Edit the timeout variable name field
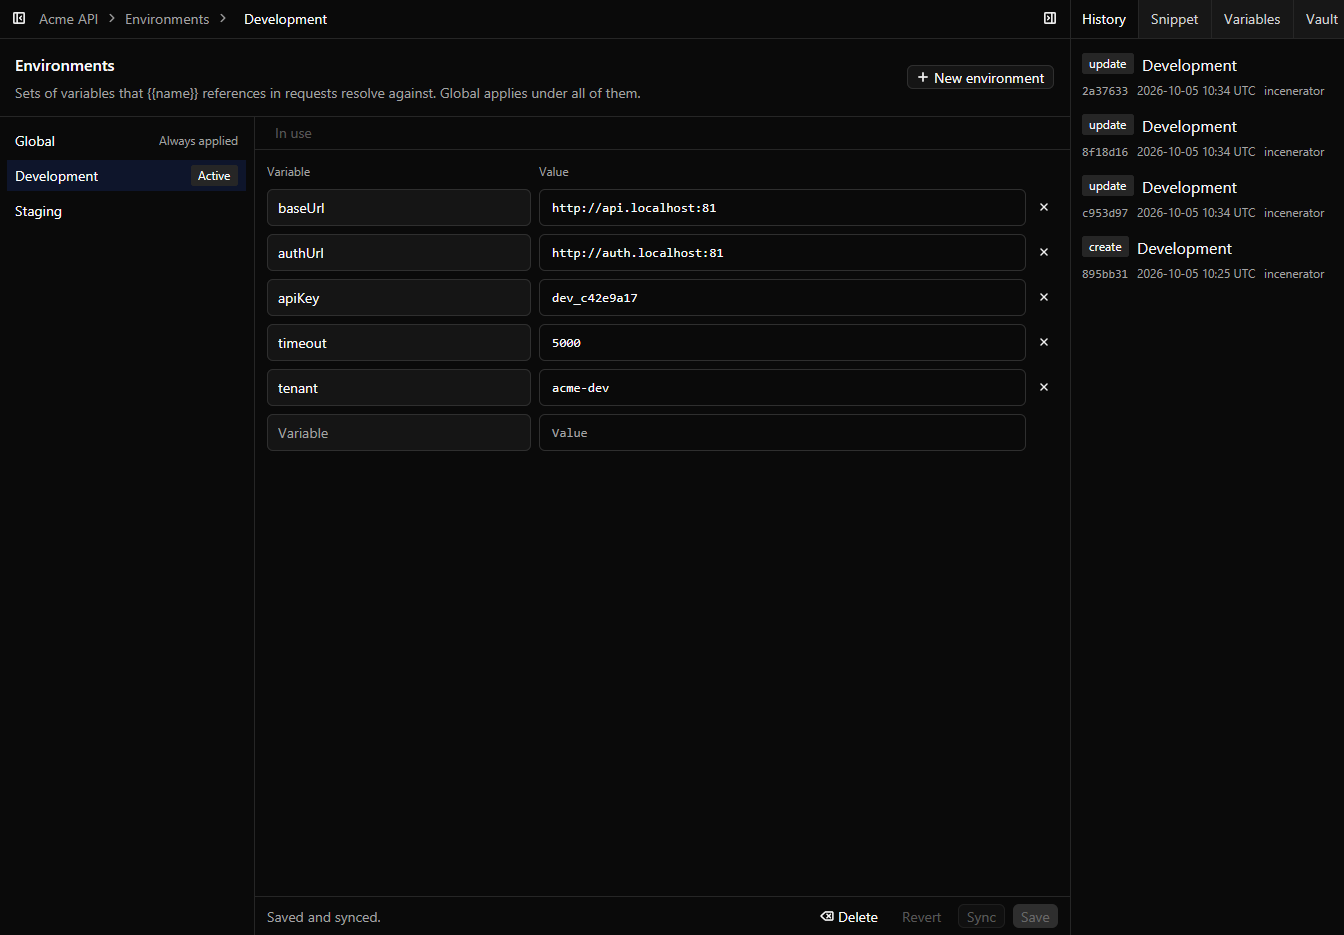 (x=399, y=343)
